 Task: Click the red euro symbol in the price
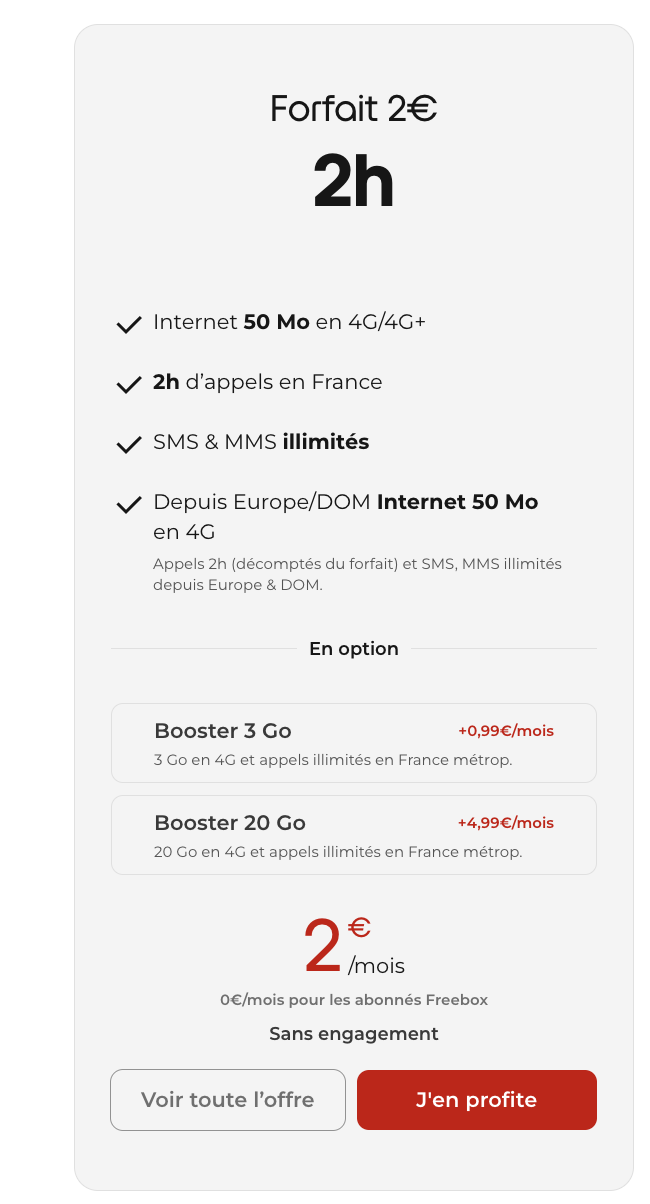click(359, 929)
